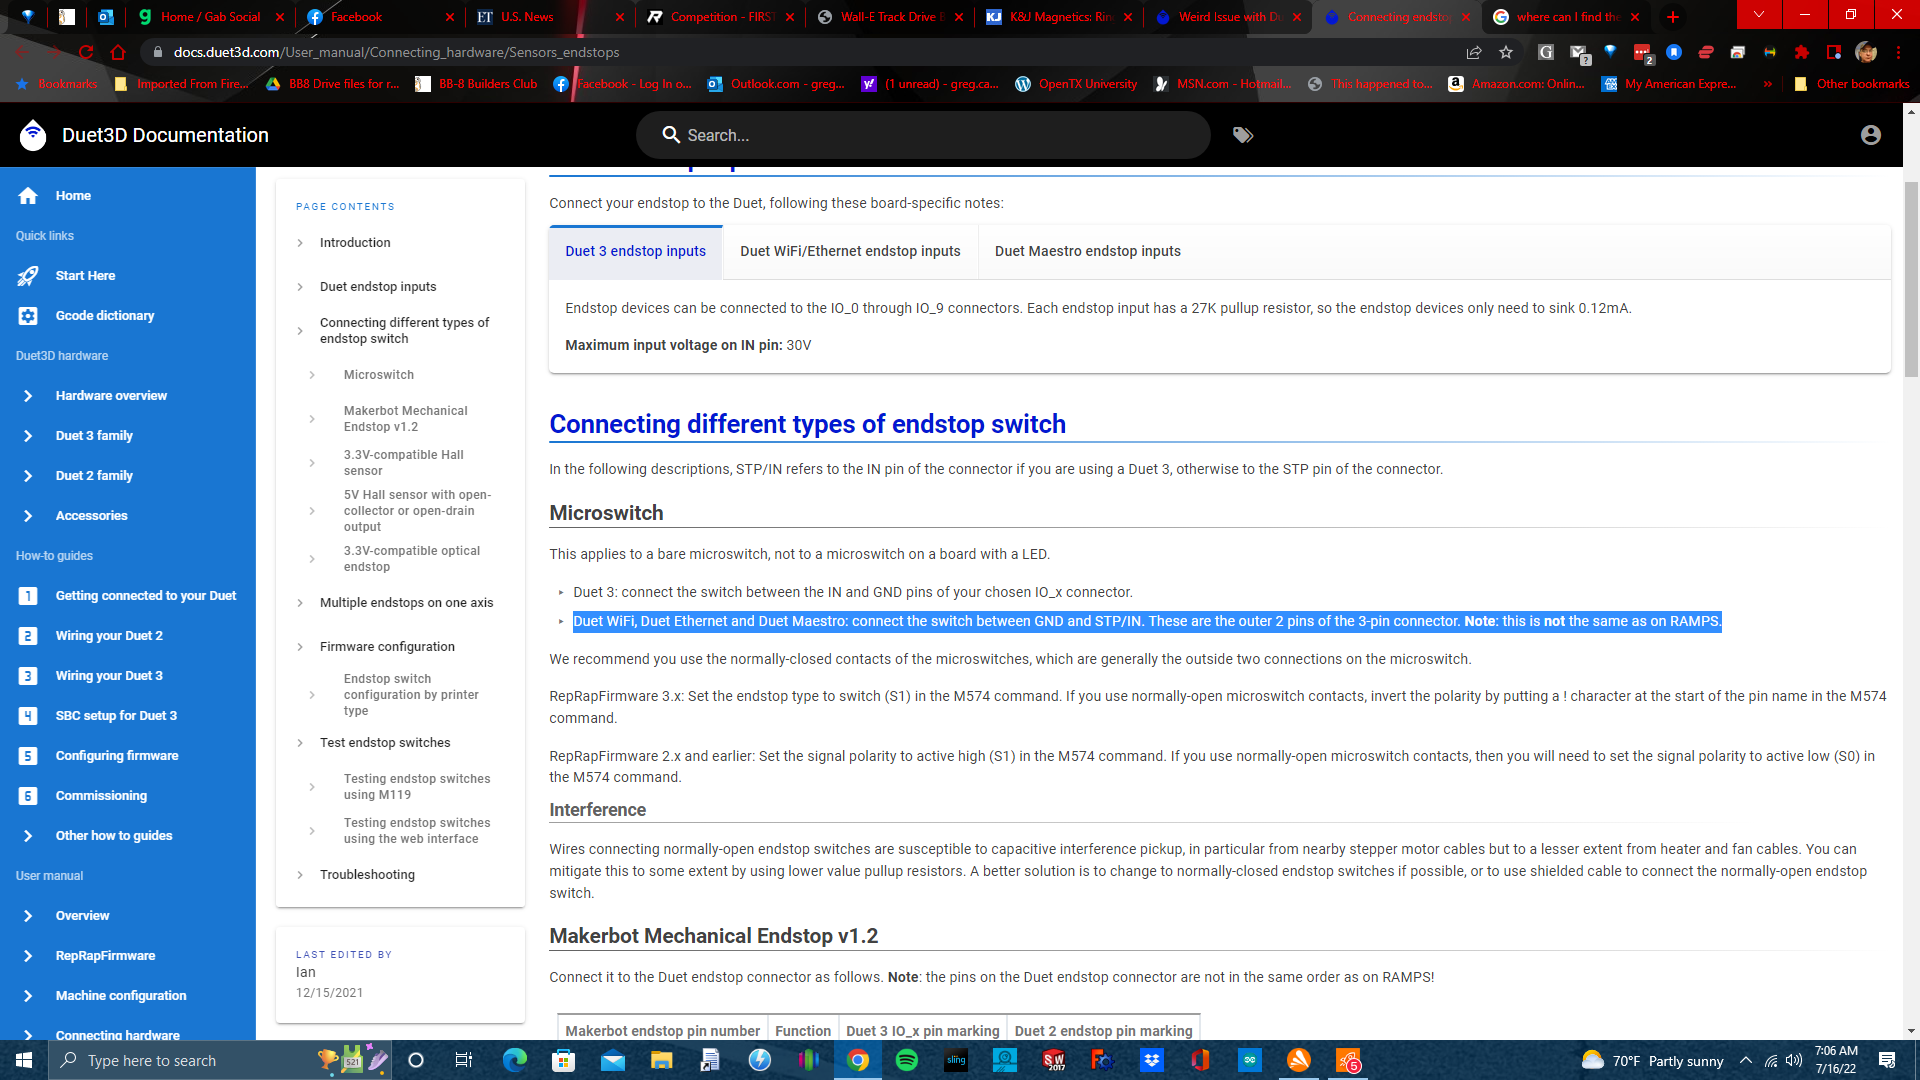This screenshot has width=1920, height=1080.
Task: Open Spotify from the taskbar
Action: [x=907, y=1060]
